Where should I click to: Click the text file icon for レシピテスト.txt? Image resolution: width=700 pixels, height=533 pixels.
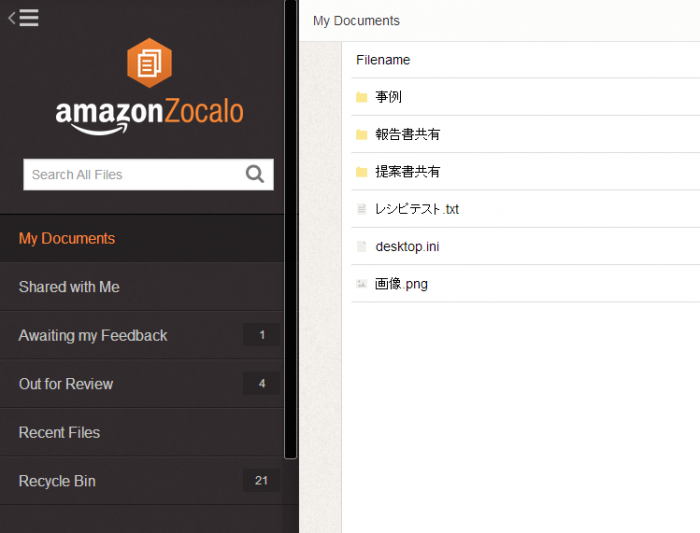[x=362, y=209]
